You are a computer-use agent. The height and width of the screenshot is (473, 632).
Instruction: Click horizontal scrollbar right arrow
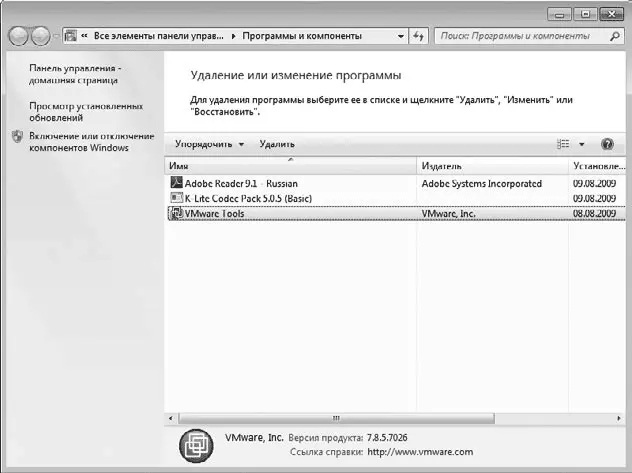pyautogui.click(x=619, y=418)
